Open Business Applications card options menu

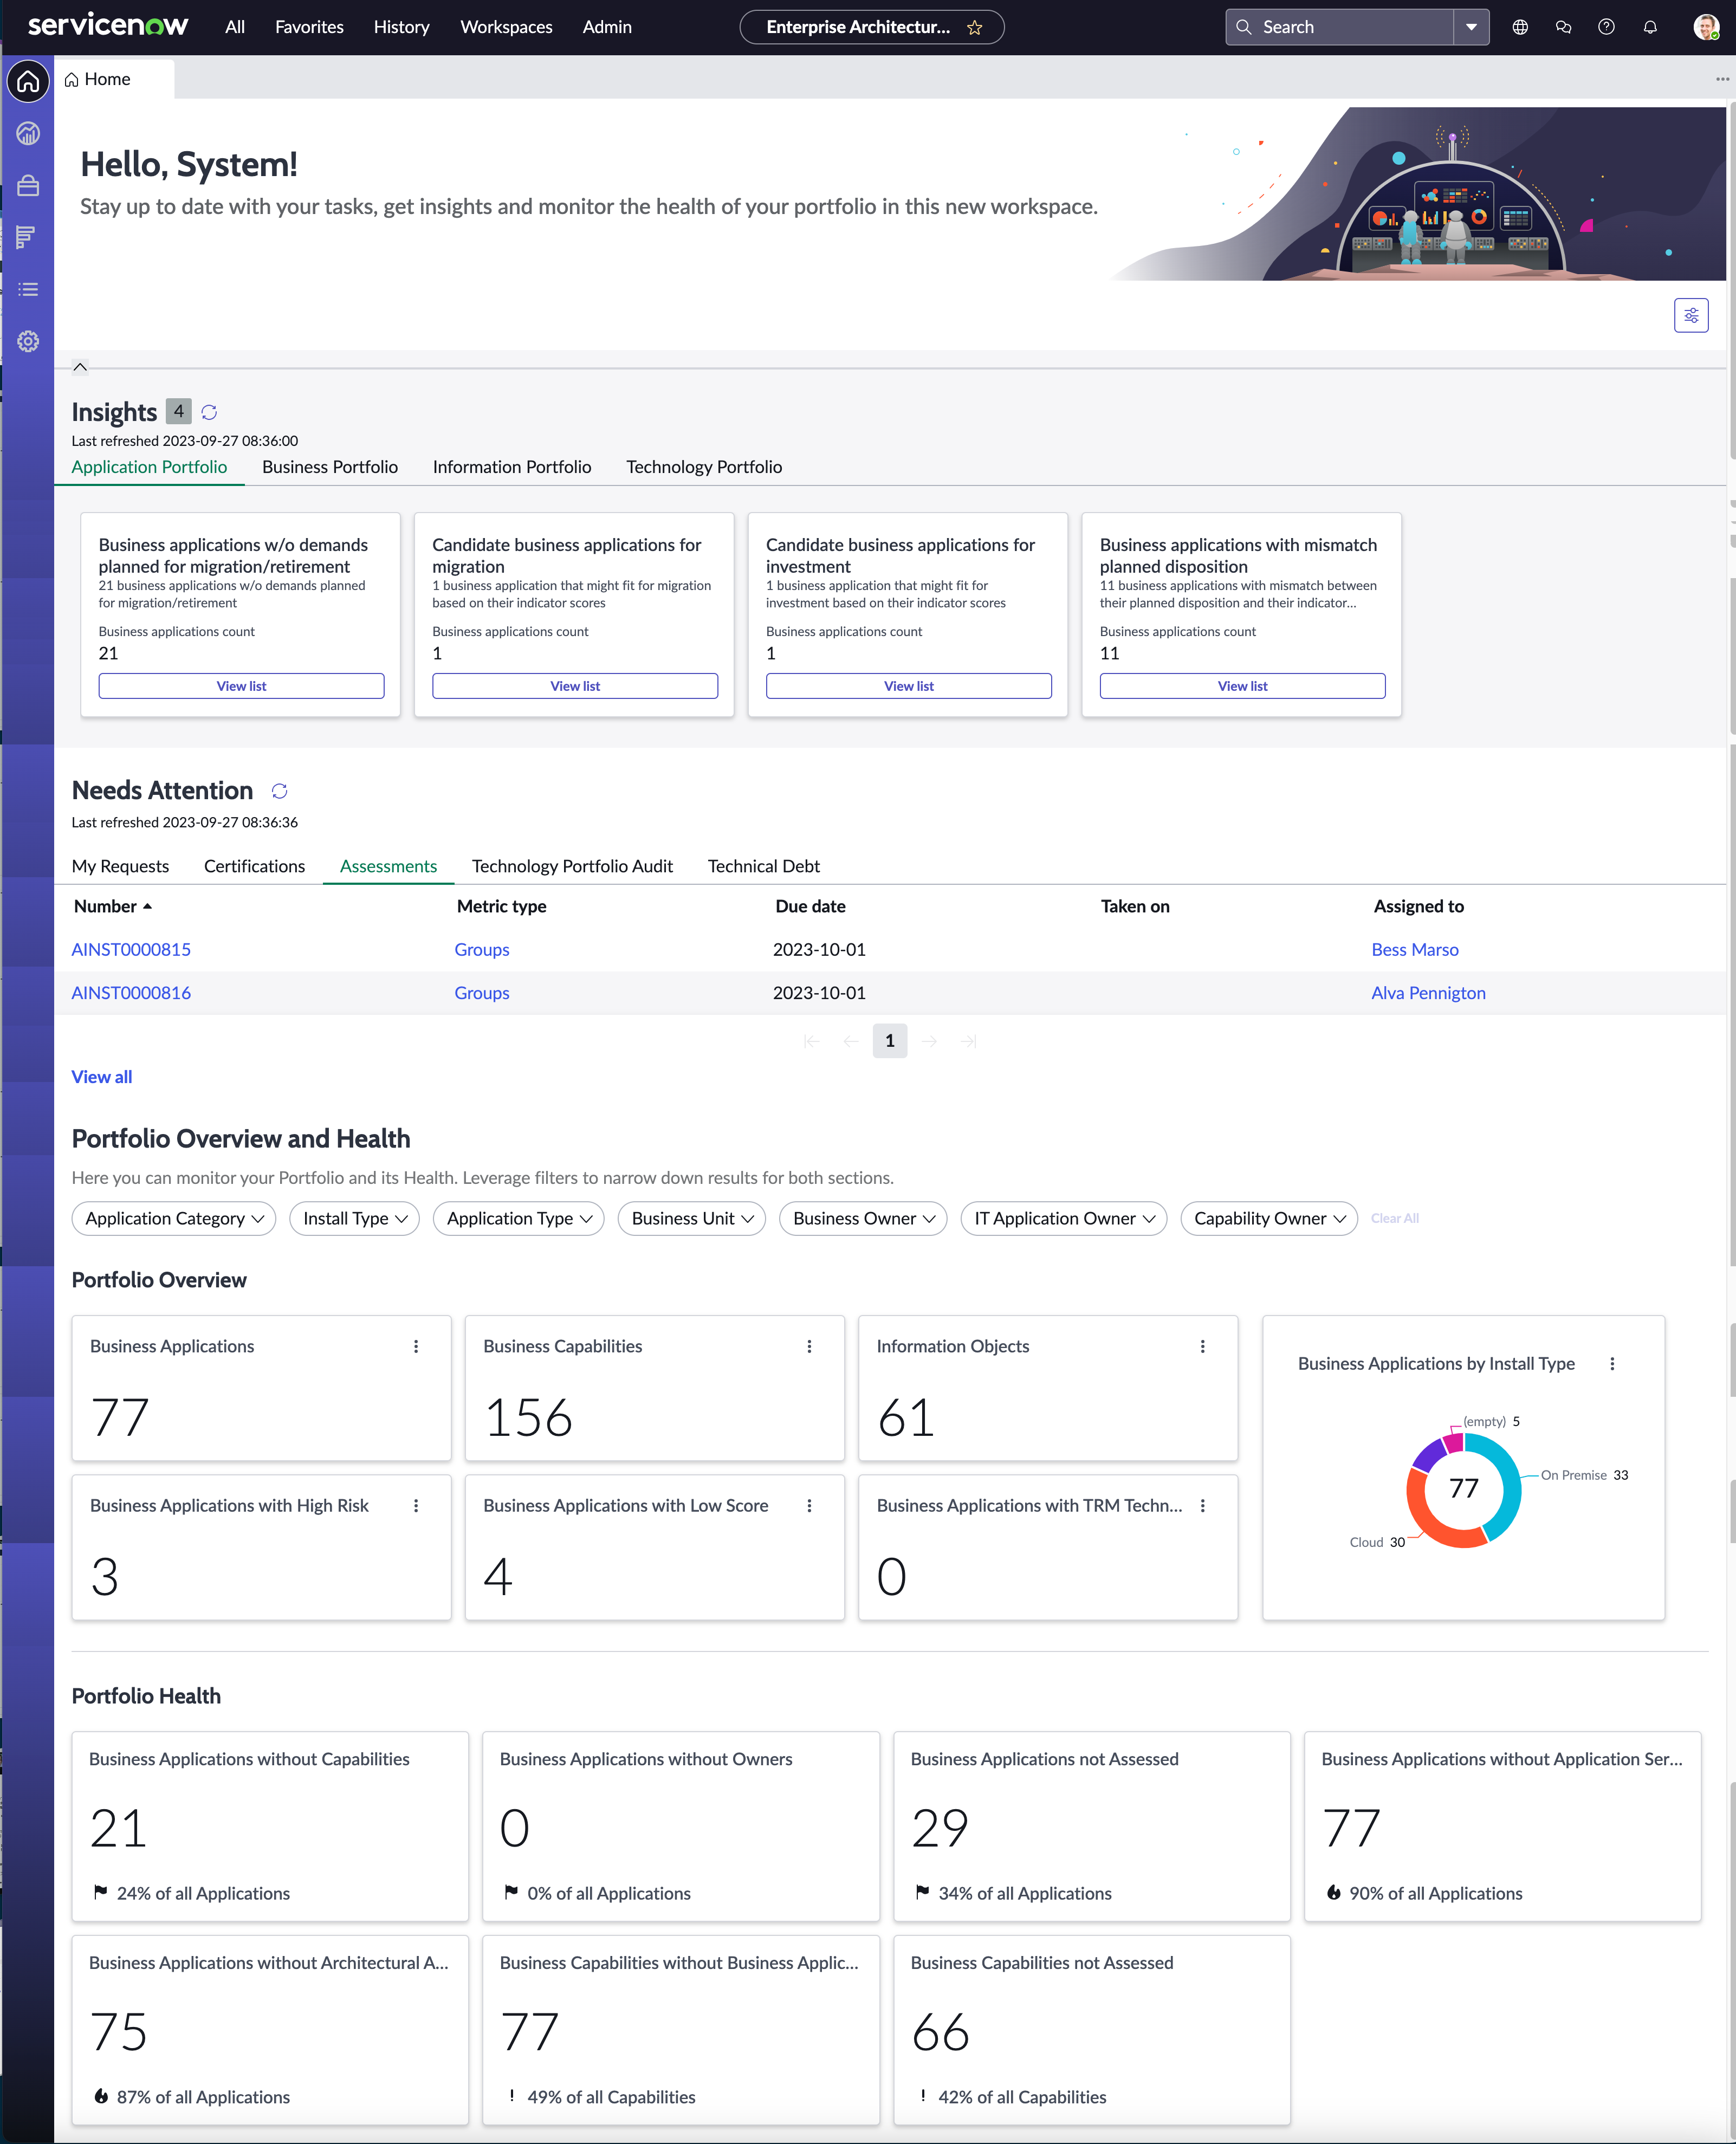point(416,1346)
